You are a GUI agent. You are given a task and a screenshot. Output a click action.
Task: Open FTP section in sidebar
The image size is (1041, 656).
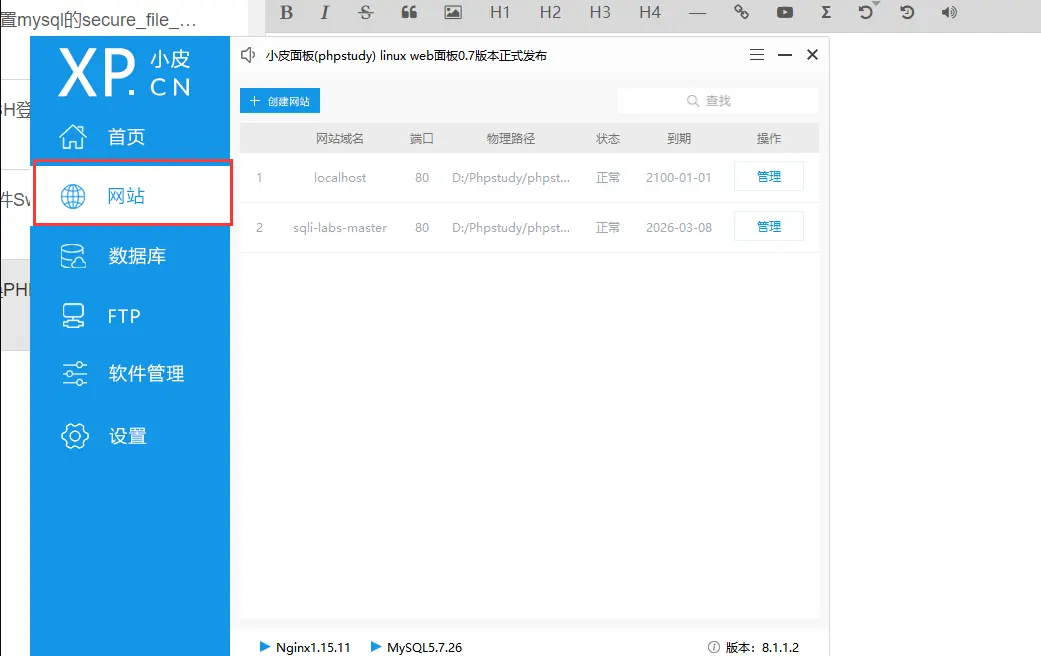coord(130,315)
